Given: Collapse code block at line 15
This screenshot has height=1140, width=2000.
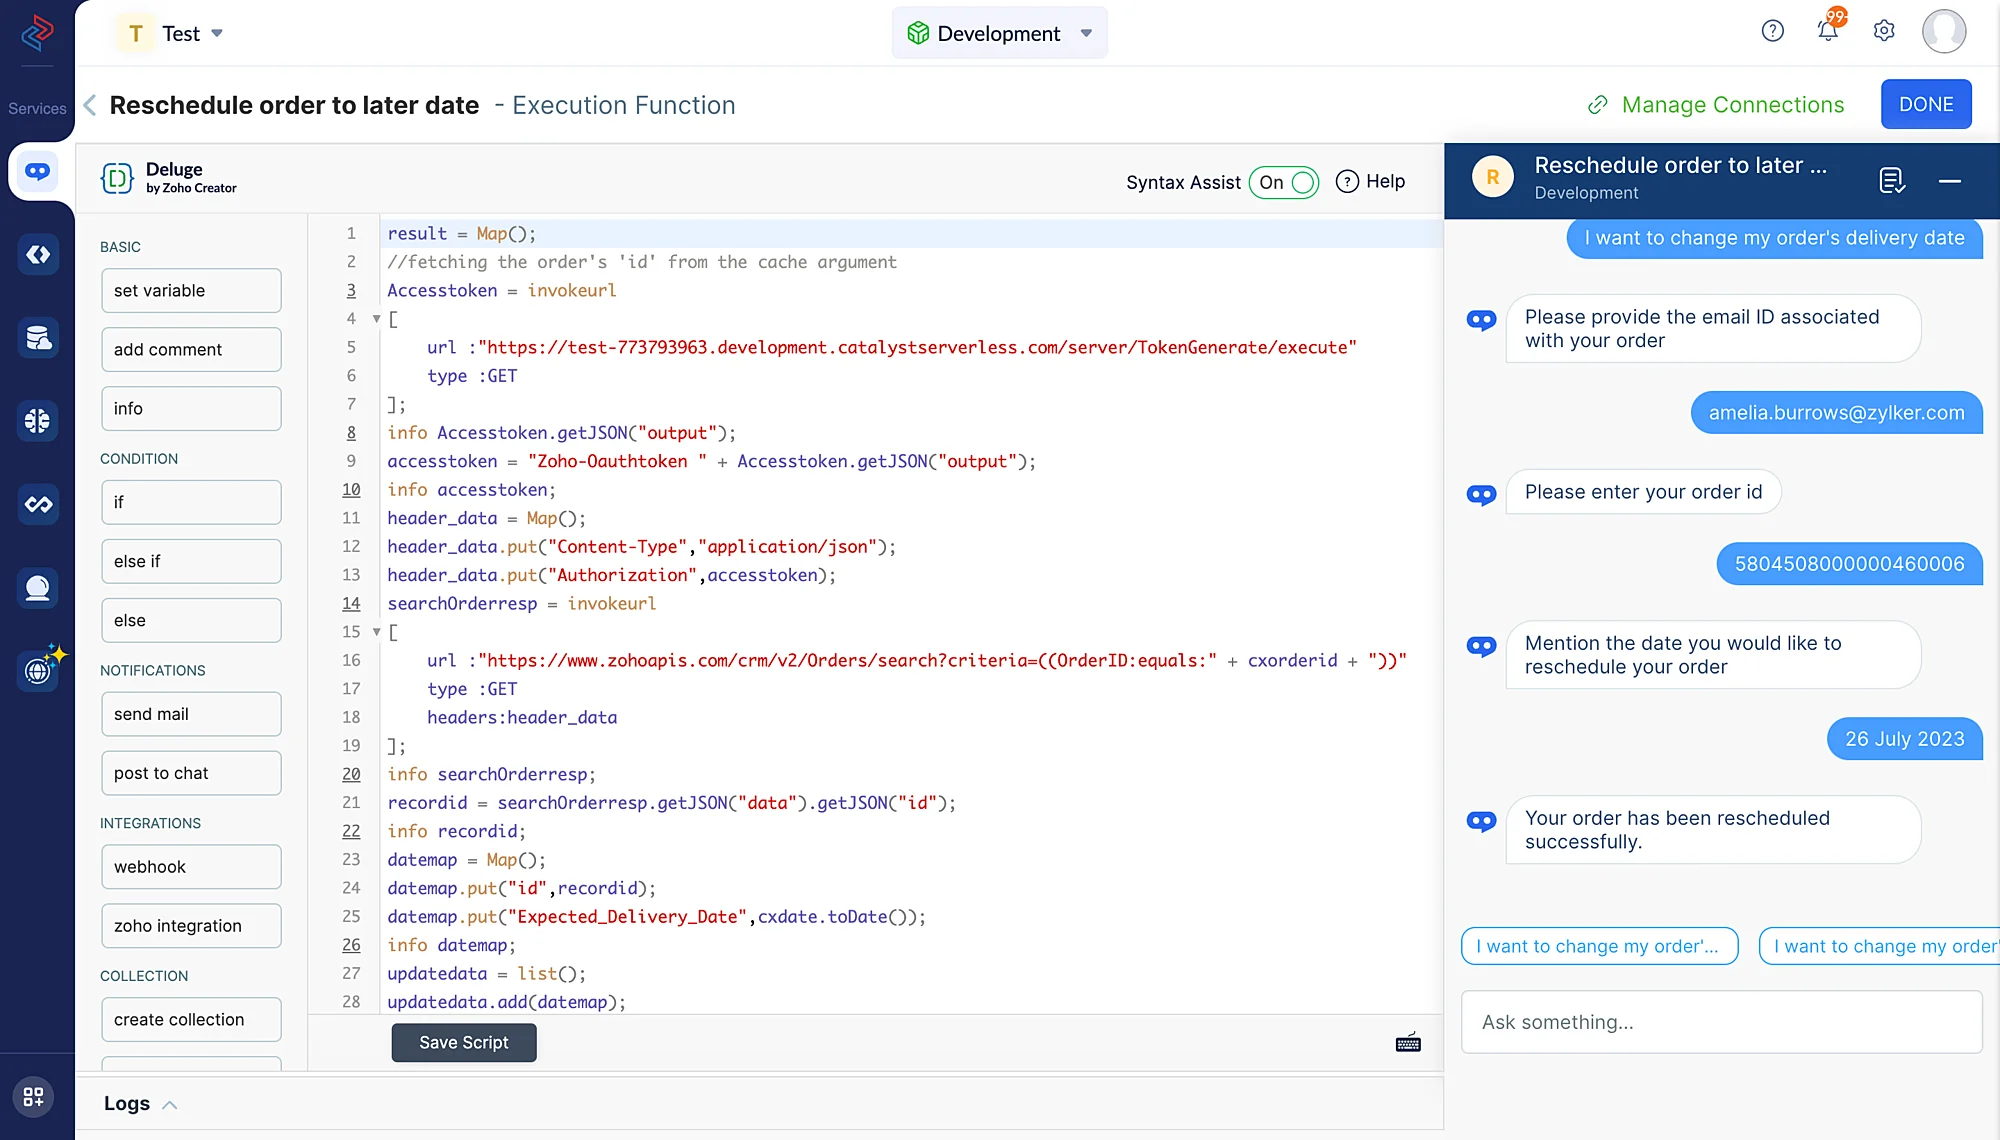Looking at the screenshot, I should point(377,632).
